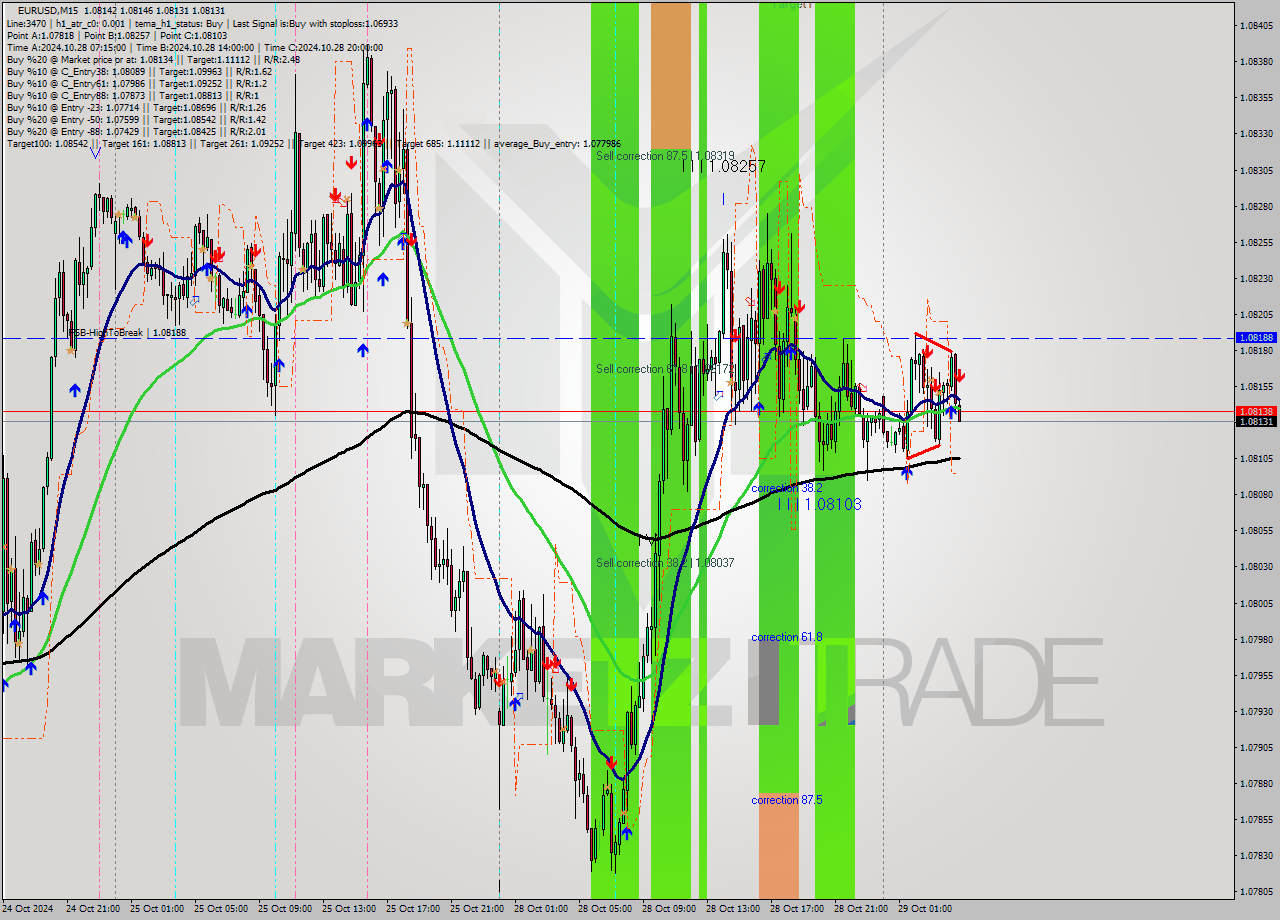Click the 'Buy %10 @ Entry -50' line
The width and height of the screenshot is (1280, 920).
136,120
